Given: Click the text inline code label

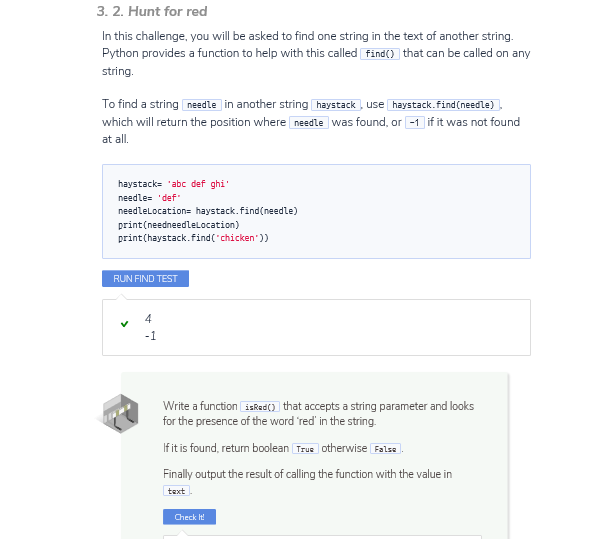Looking at the screenshot, I should pos(176,491).
